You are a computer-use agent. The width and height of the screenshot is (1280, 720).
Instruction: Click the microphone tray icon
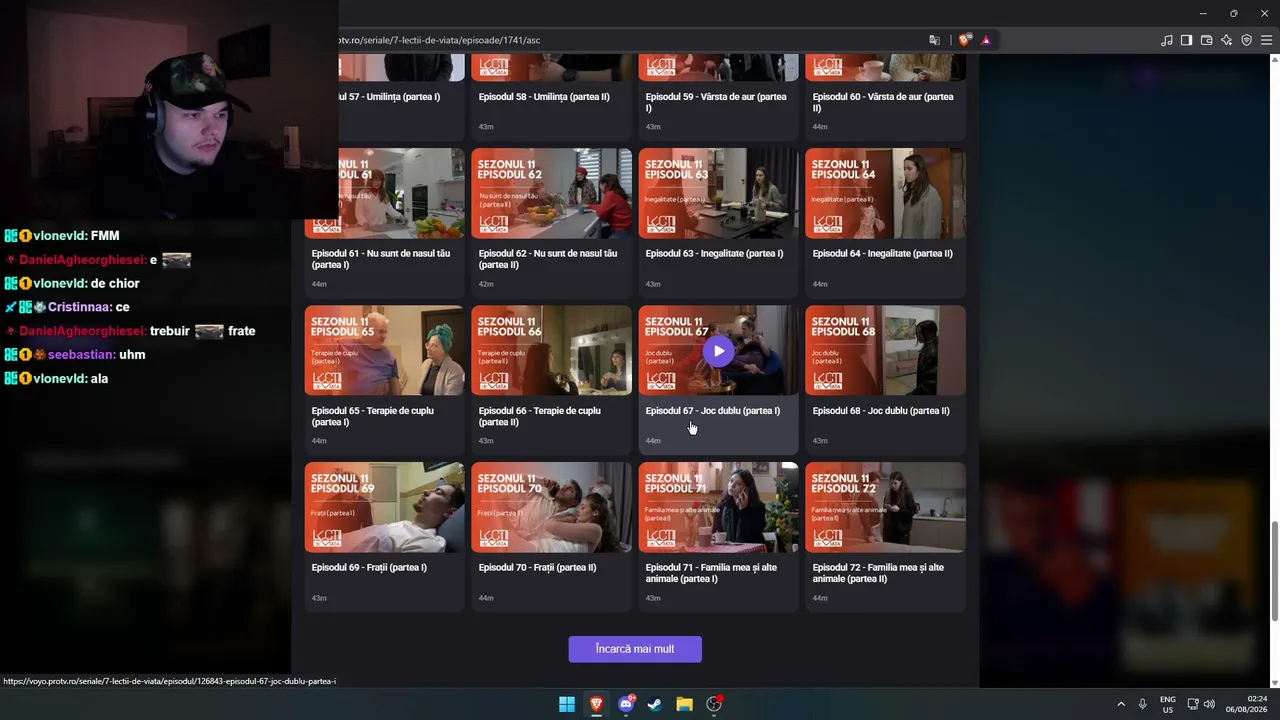(x=1142, y=704)
